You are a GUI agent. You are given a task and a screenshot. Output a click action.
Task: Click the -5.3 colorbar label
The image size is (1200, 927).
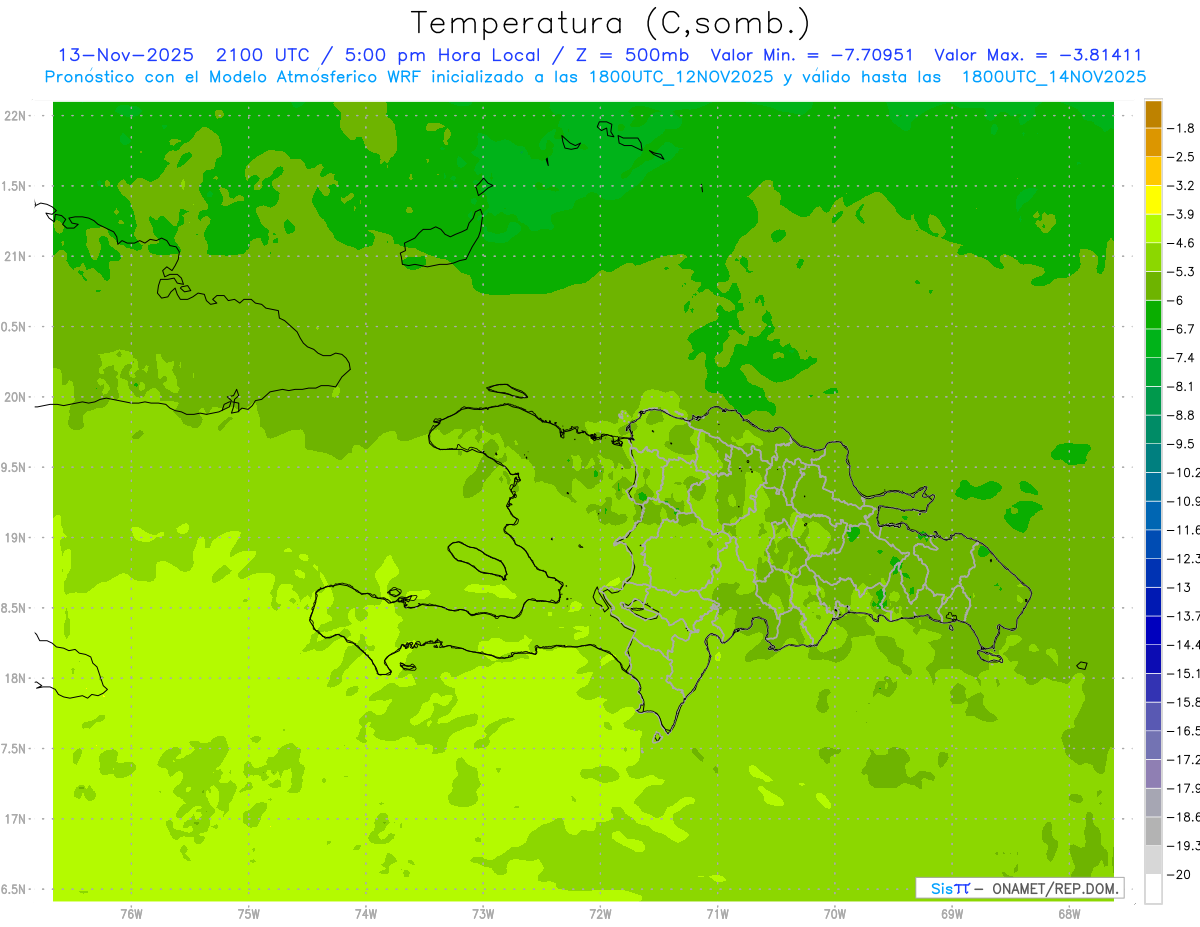point(1182,272)
